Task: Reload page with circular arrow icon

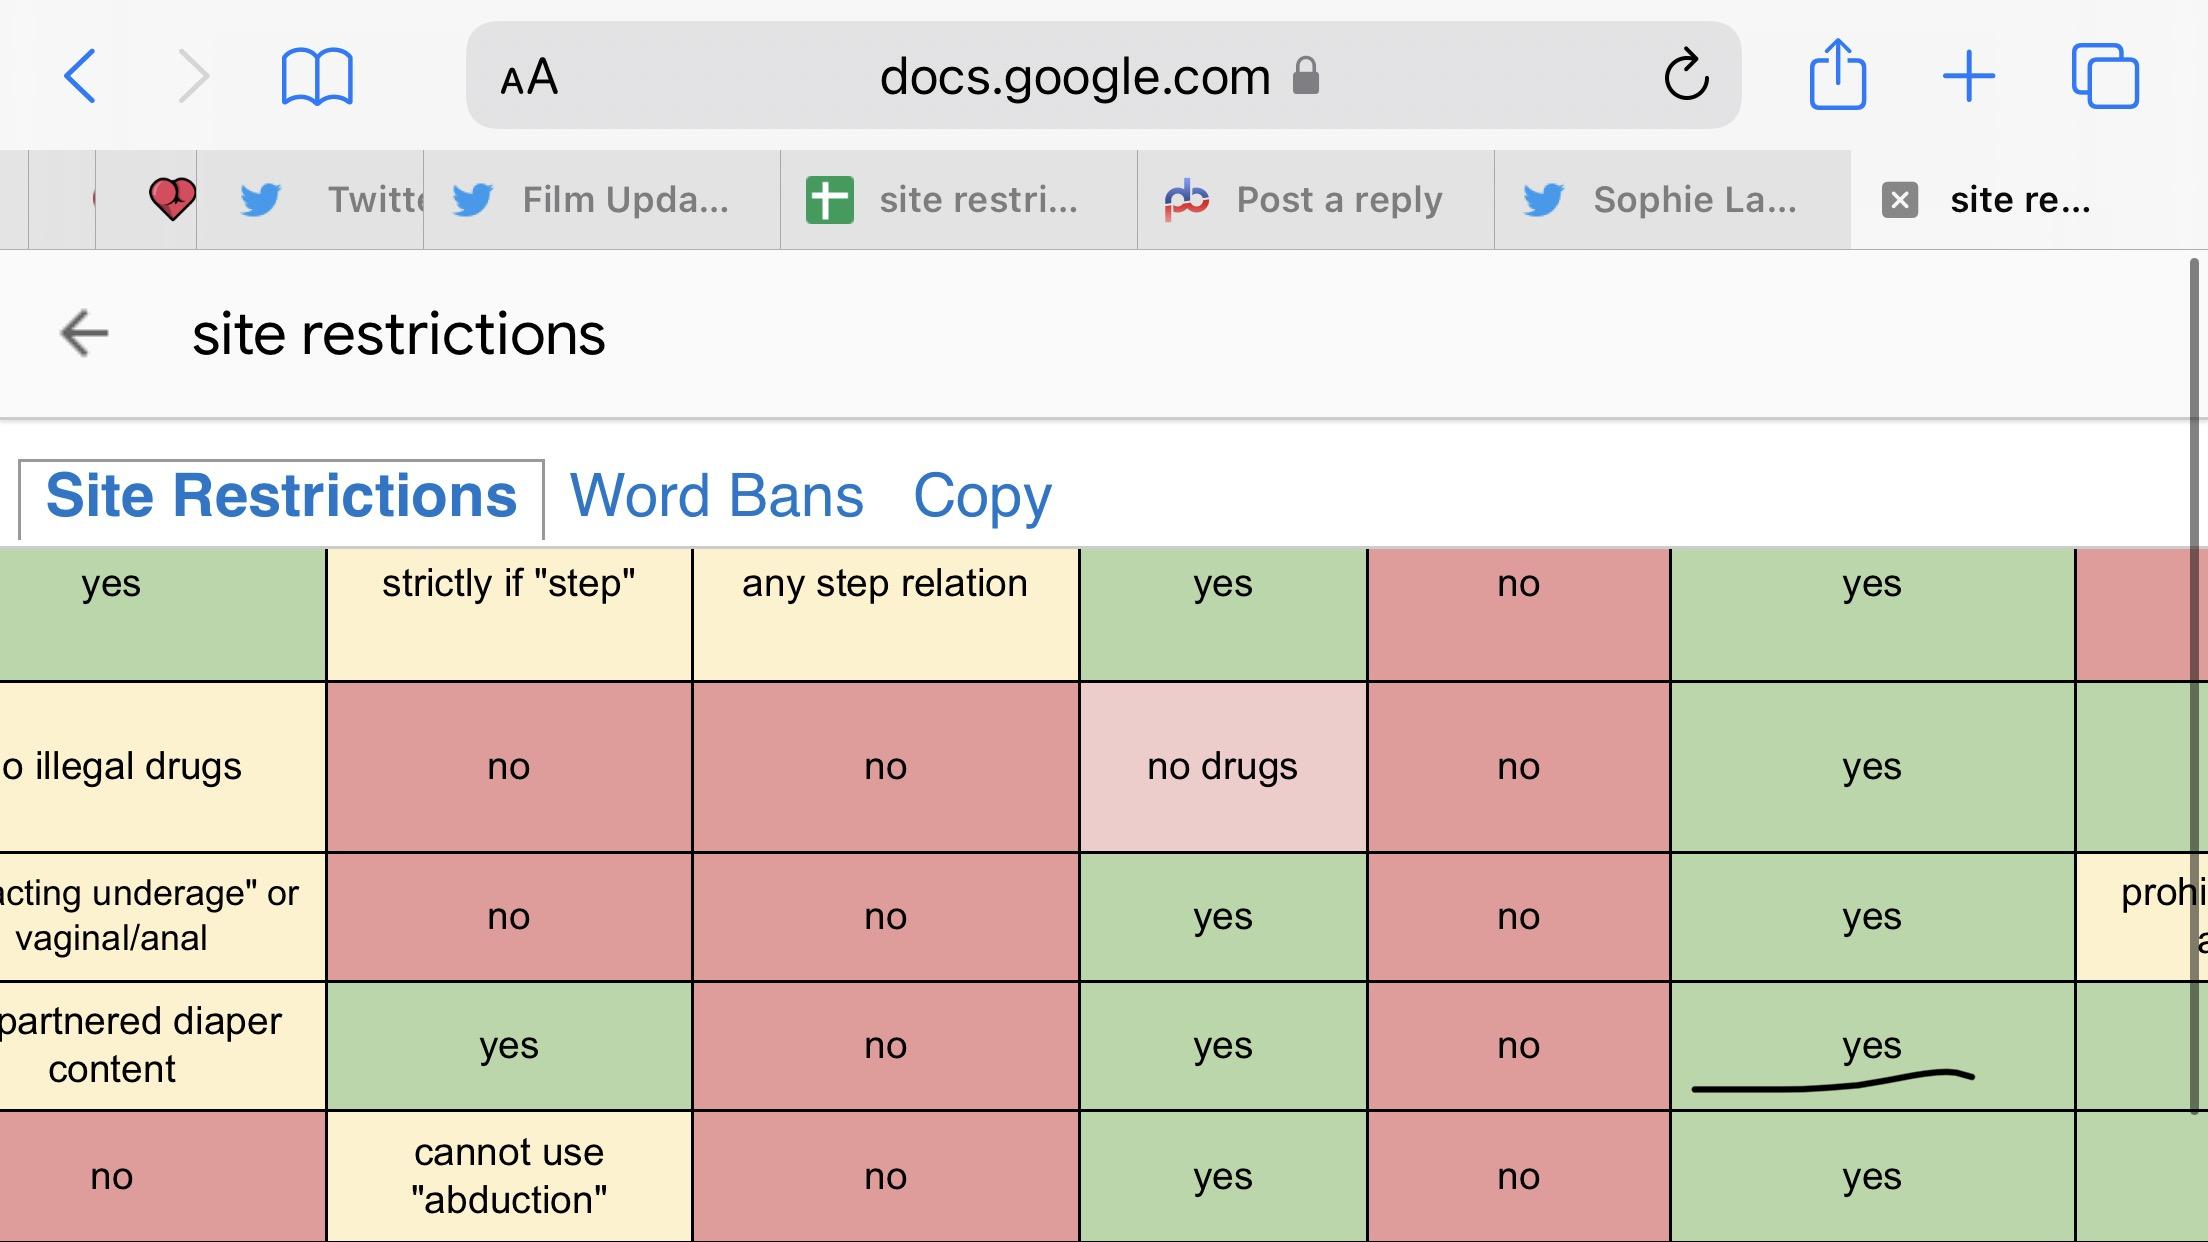Action: pos(1685,76)
